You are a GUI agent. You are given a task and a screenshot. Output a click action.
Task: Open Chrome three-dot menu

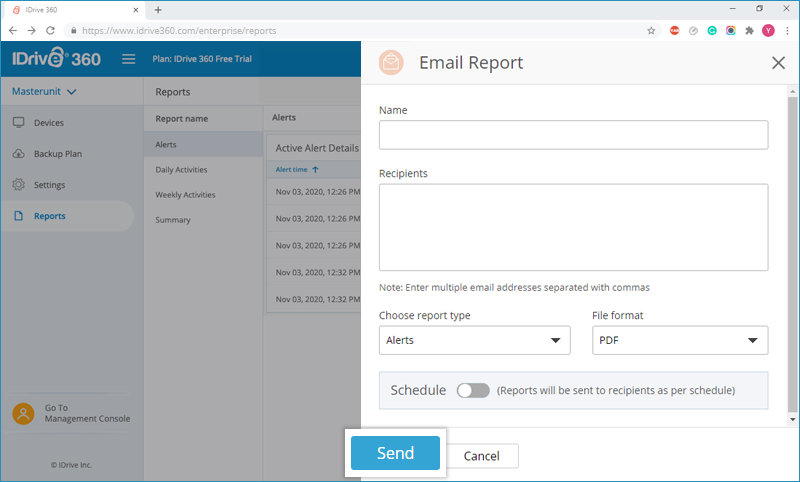coord(787,31)
